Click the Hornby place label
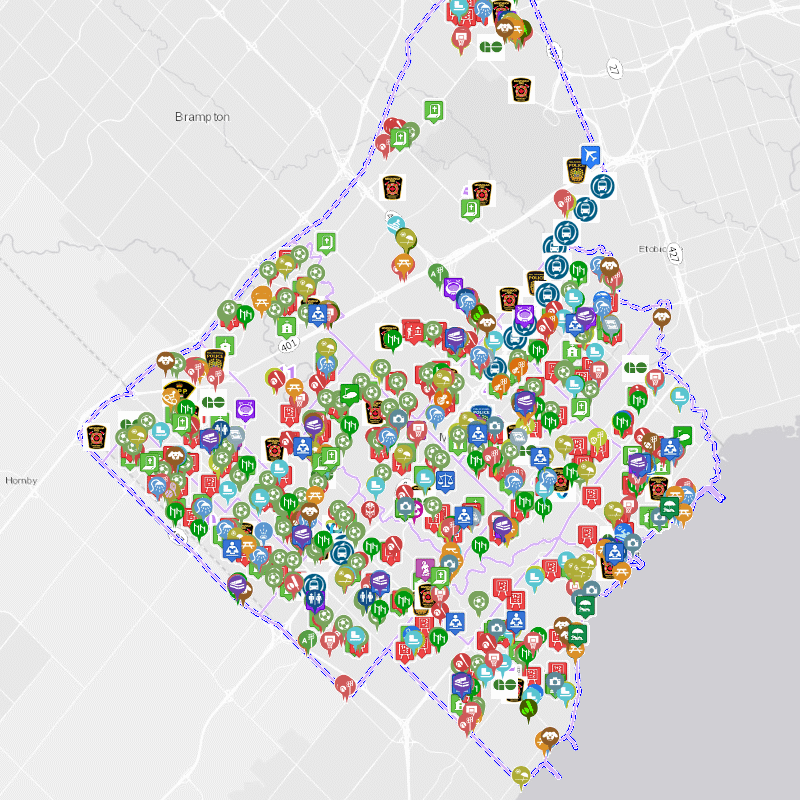 20,481
